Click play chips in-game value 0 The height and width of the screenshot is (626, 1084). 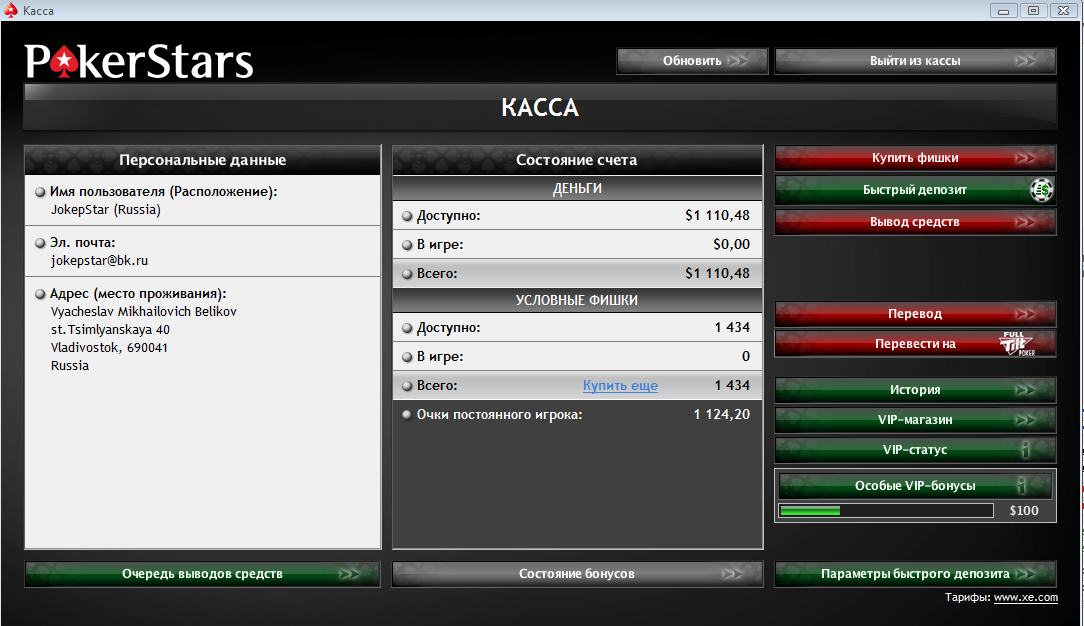coord(745,357)
